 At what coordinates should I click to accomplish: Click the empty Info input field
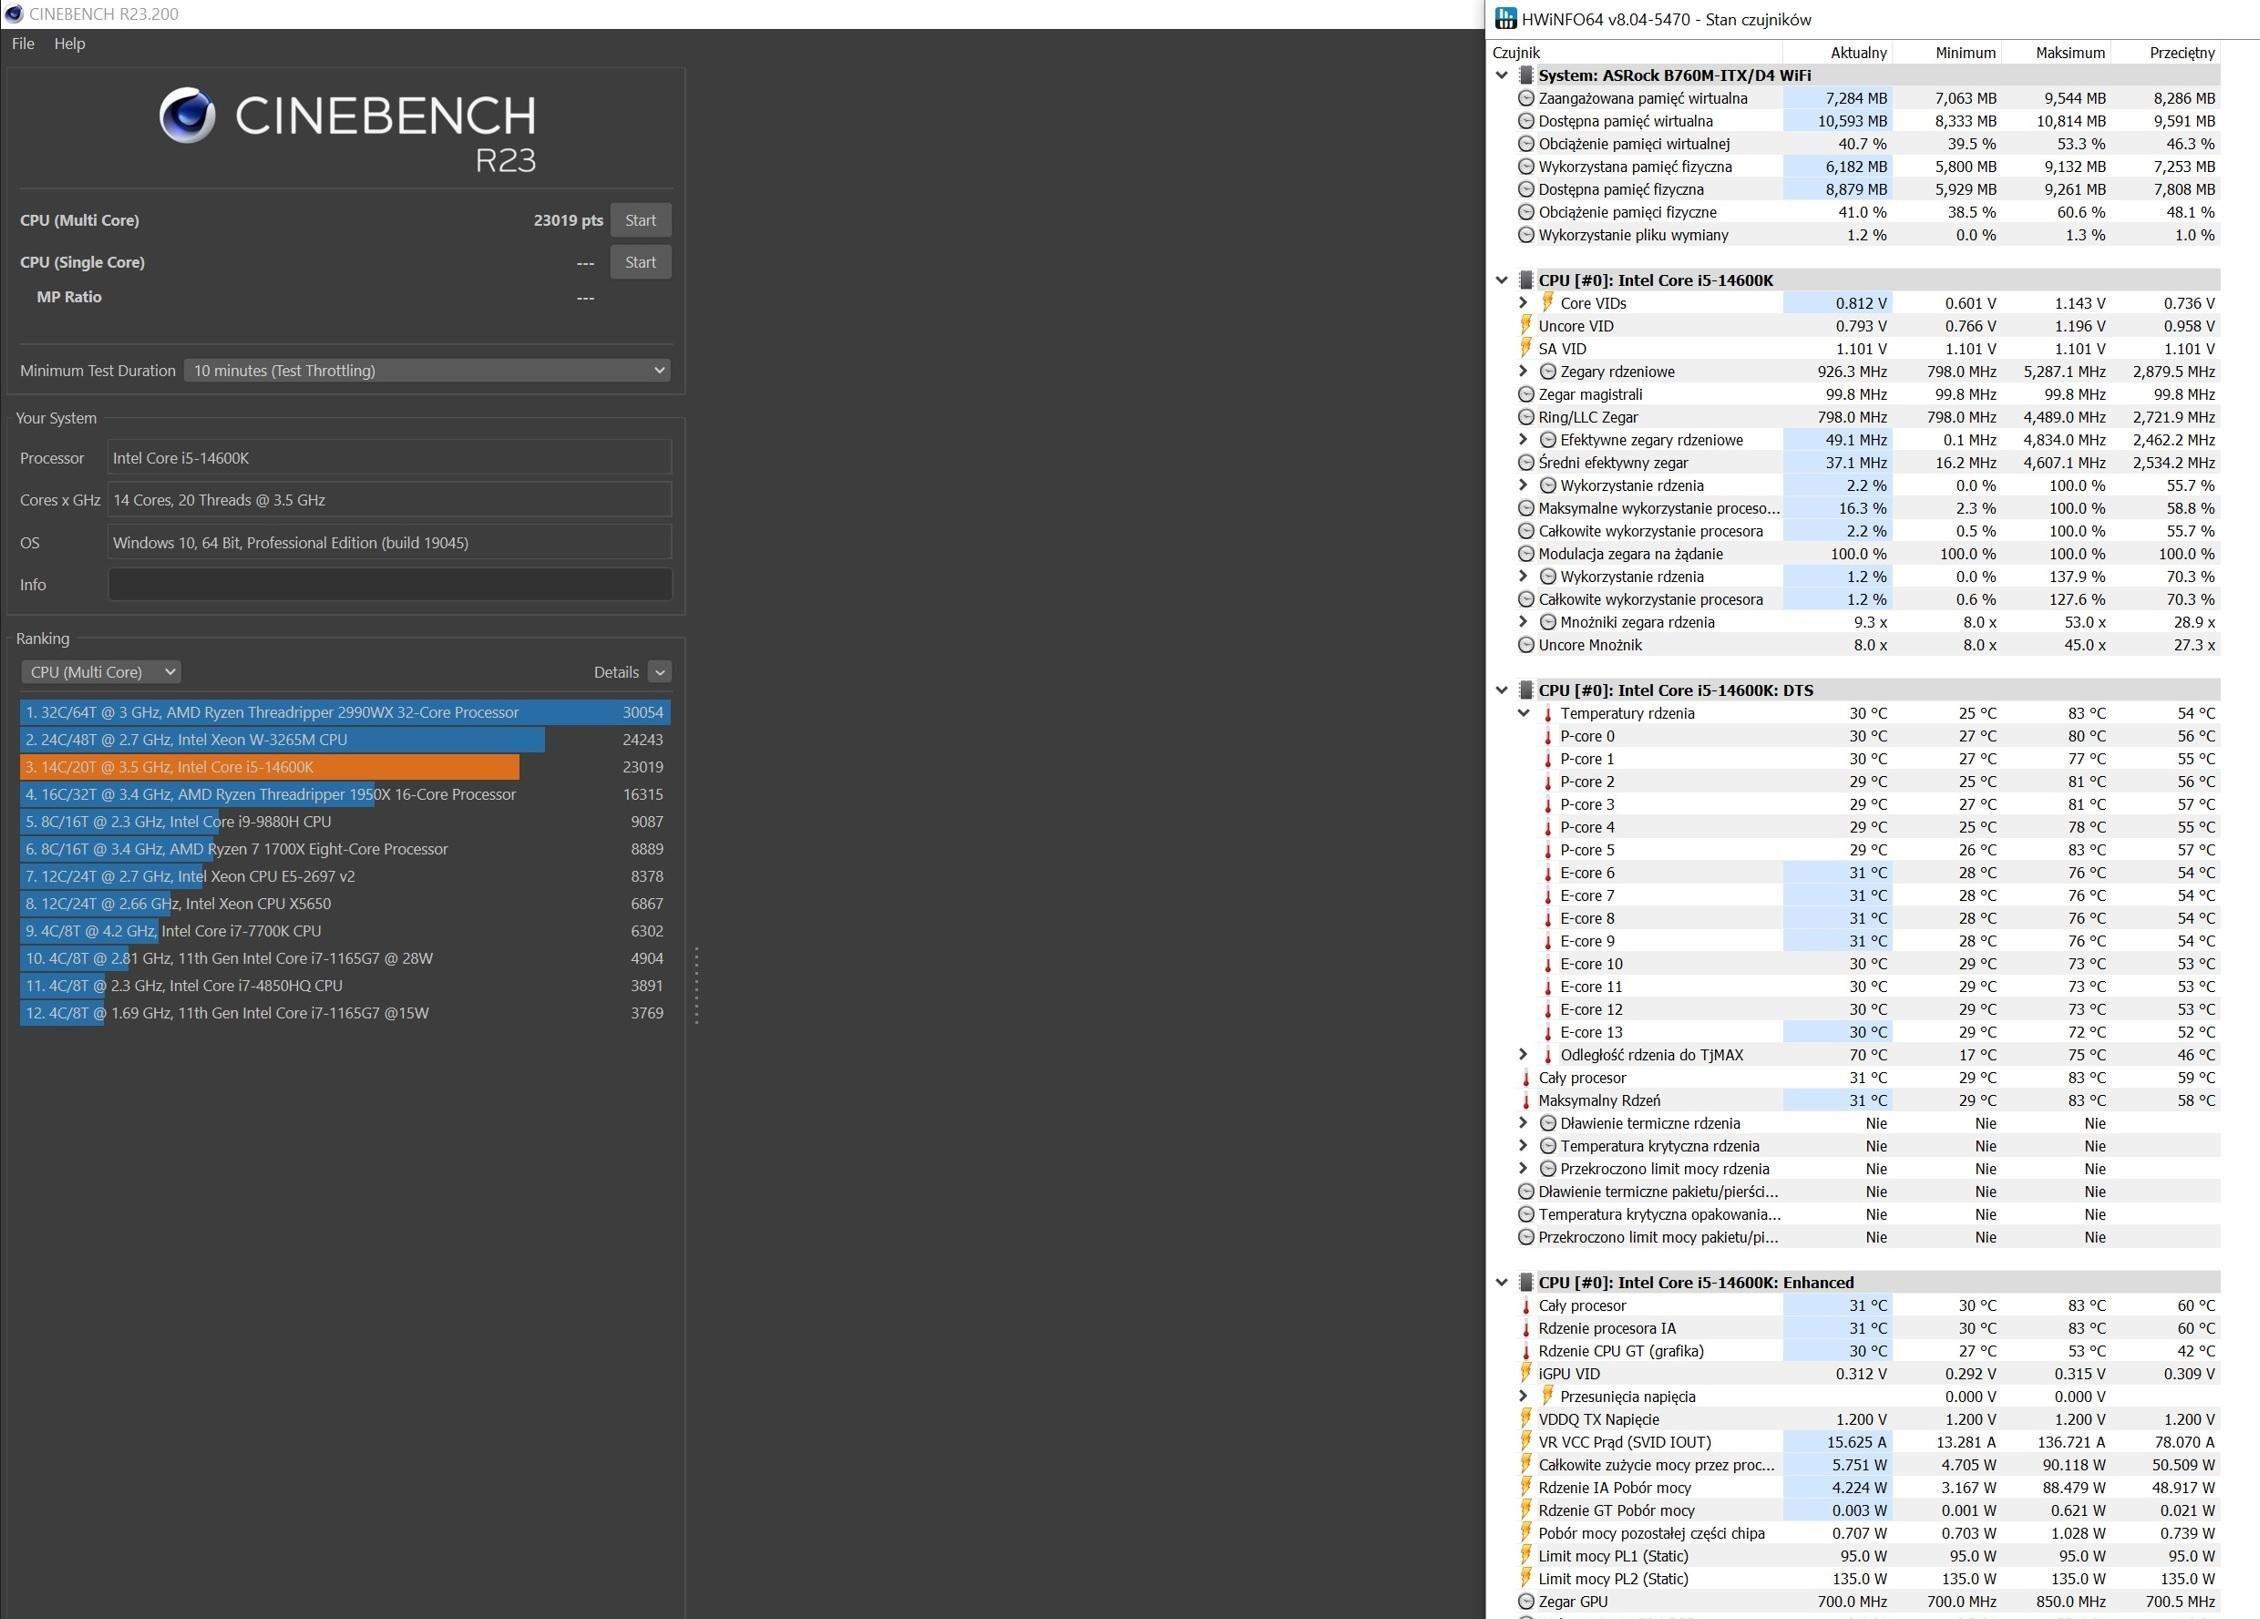pos(389,585)
